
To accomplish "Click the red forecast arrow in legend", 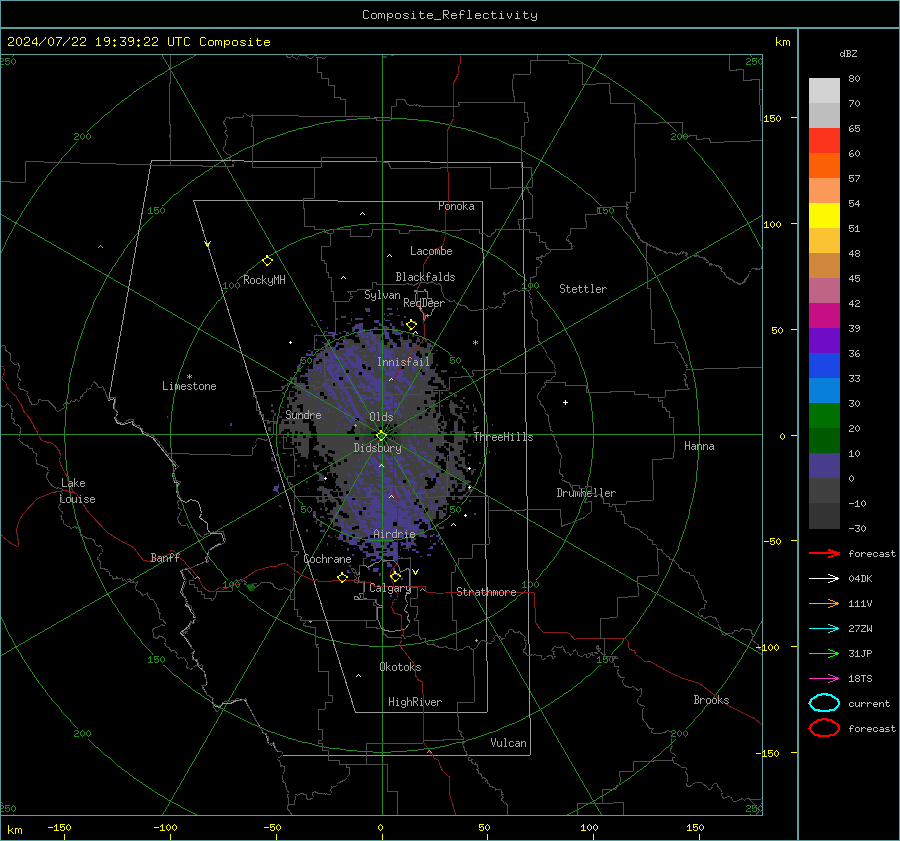I will coord(824,553).
